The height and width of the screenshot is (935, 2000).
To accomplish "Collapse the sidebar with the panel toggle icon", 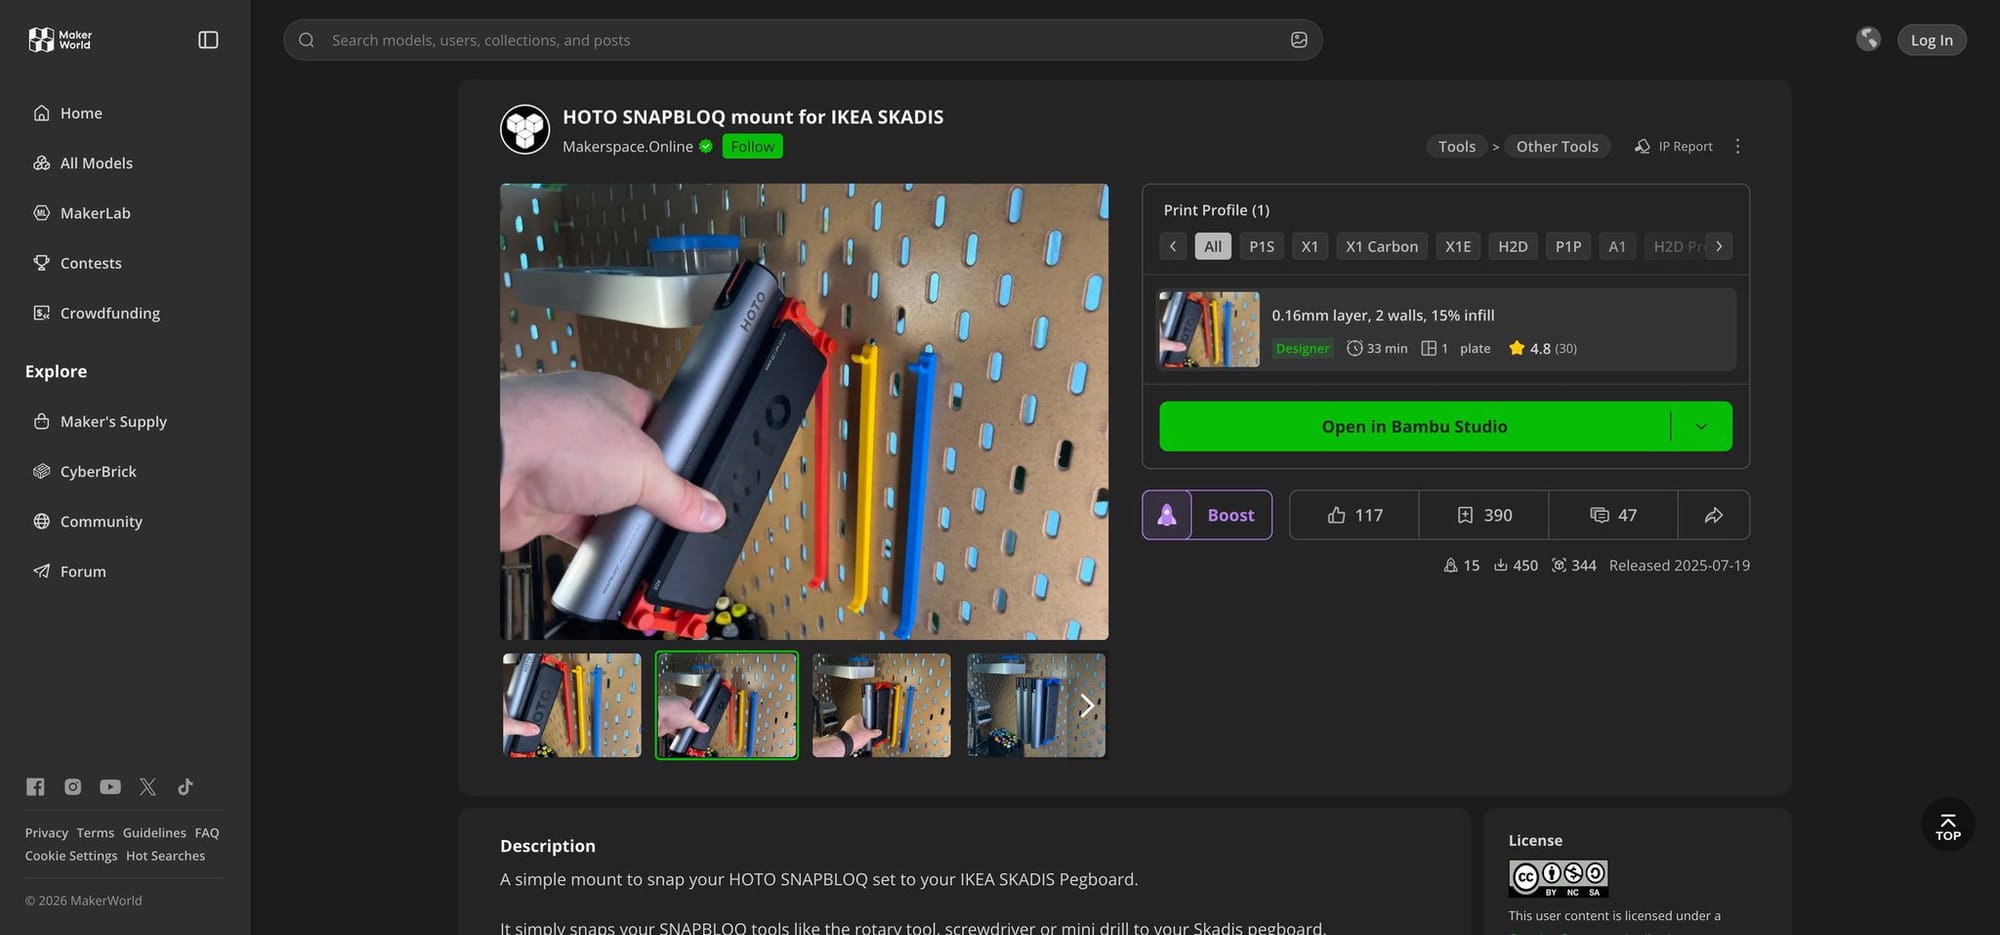I will 208,40.
